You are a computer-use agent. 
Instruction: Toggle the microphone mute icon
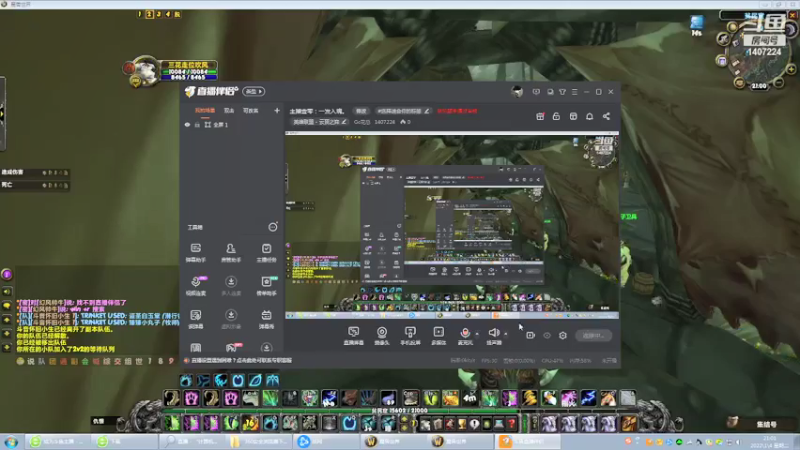click(x=465, y=333)
